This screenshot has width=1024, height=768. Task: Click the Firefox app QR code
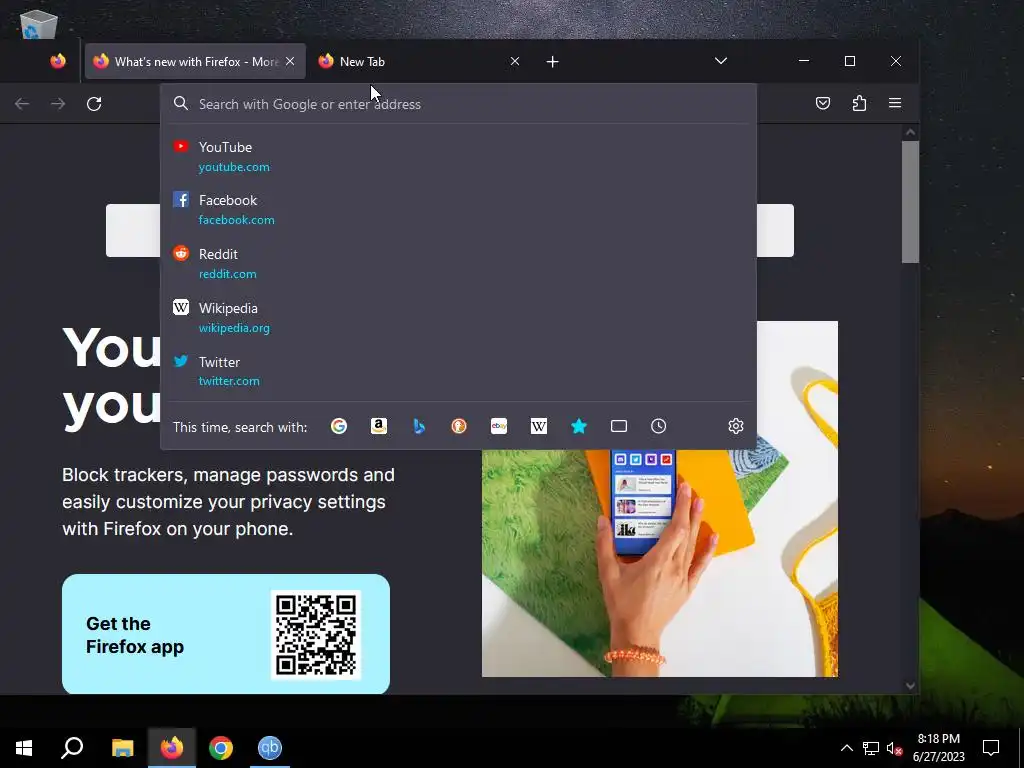pos(316,635)
